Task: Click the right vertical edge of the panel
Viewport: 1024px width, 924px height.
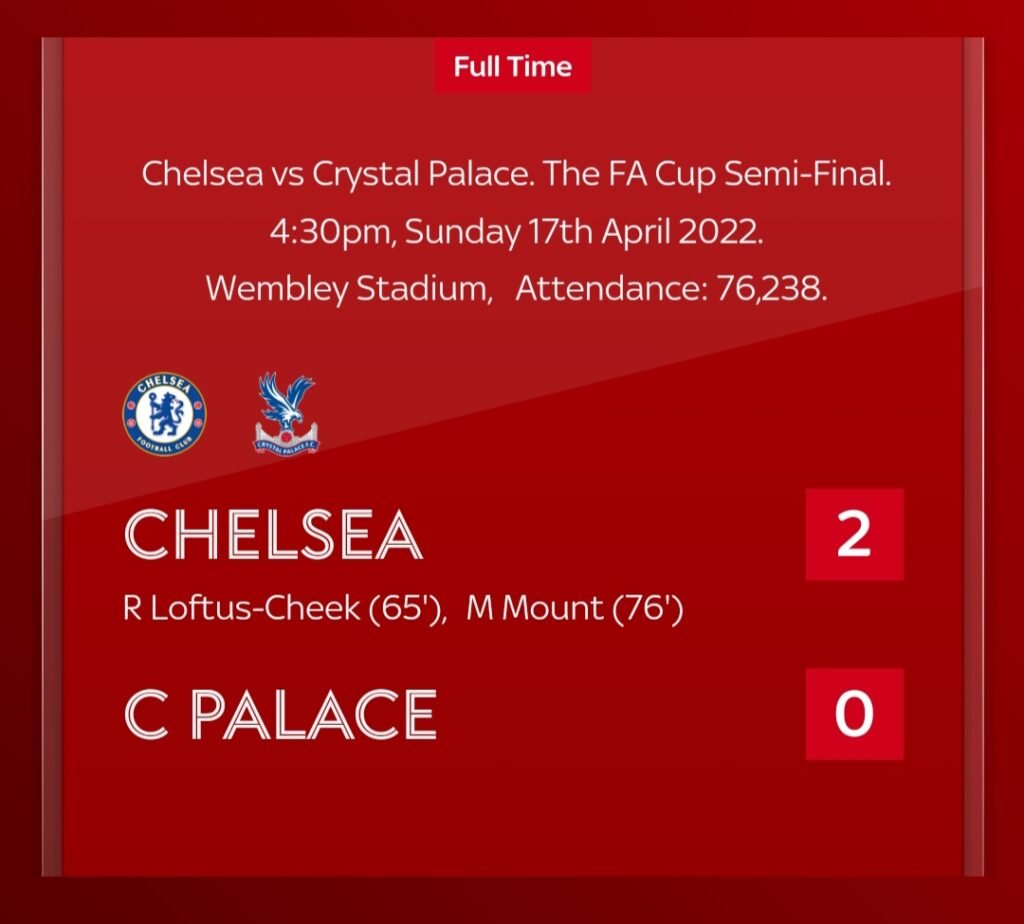Action: point(973,456)
